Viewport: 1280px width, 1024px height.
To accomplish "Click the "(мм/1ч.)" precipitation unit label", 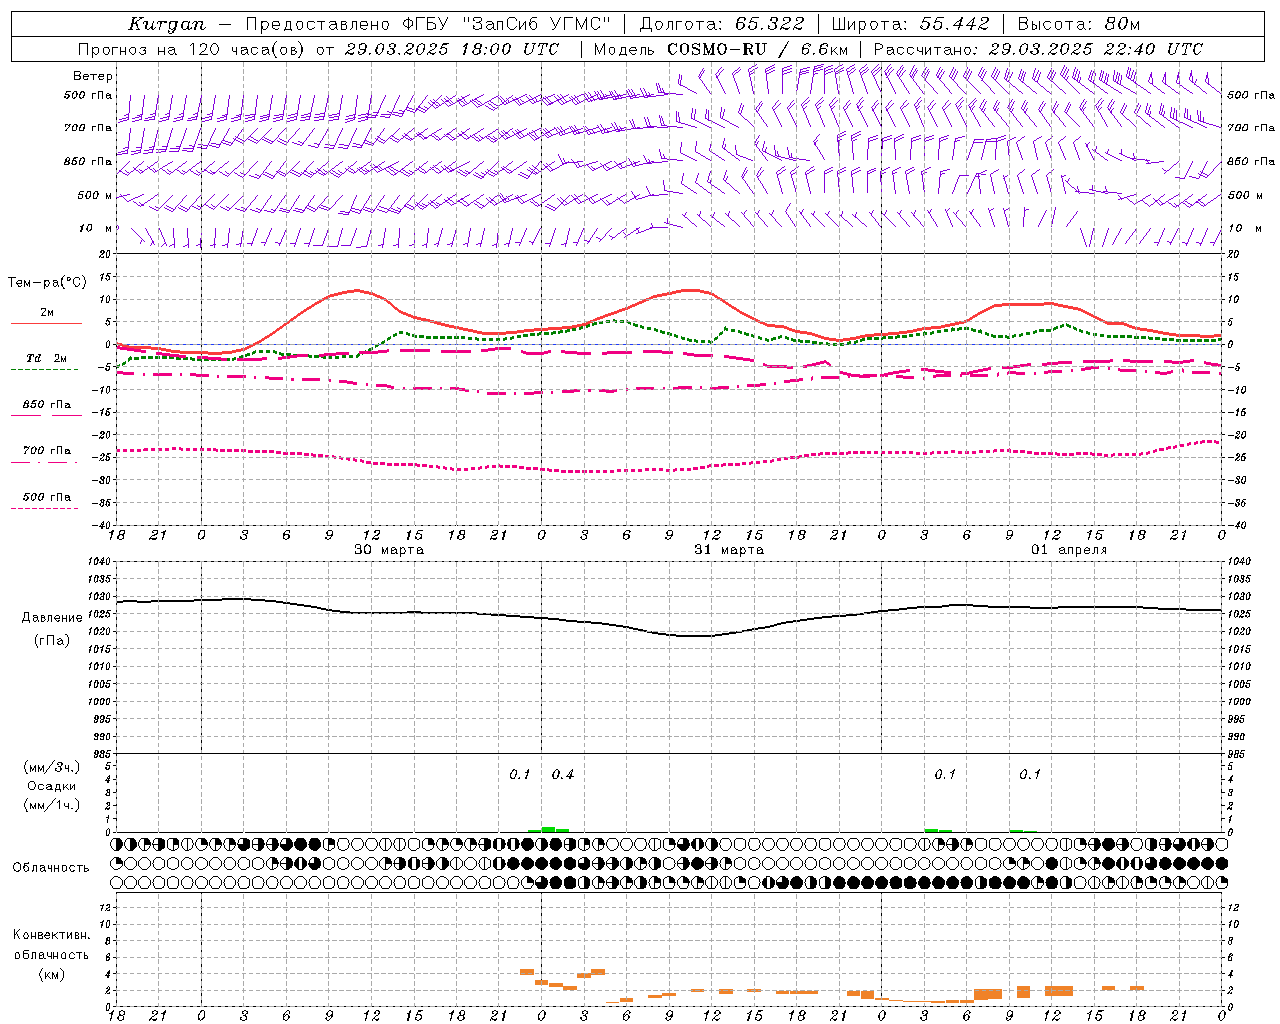I will coord(52,804).
